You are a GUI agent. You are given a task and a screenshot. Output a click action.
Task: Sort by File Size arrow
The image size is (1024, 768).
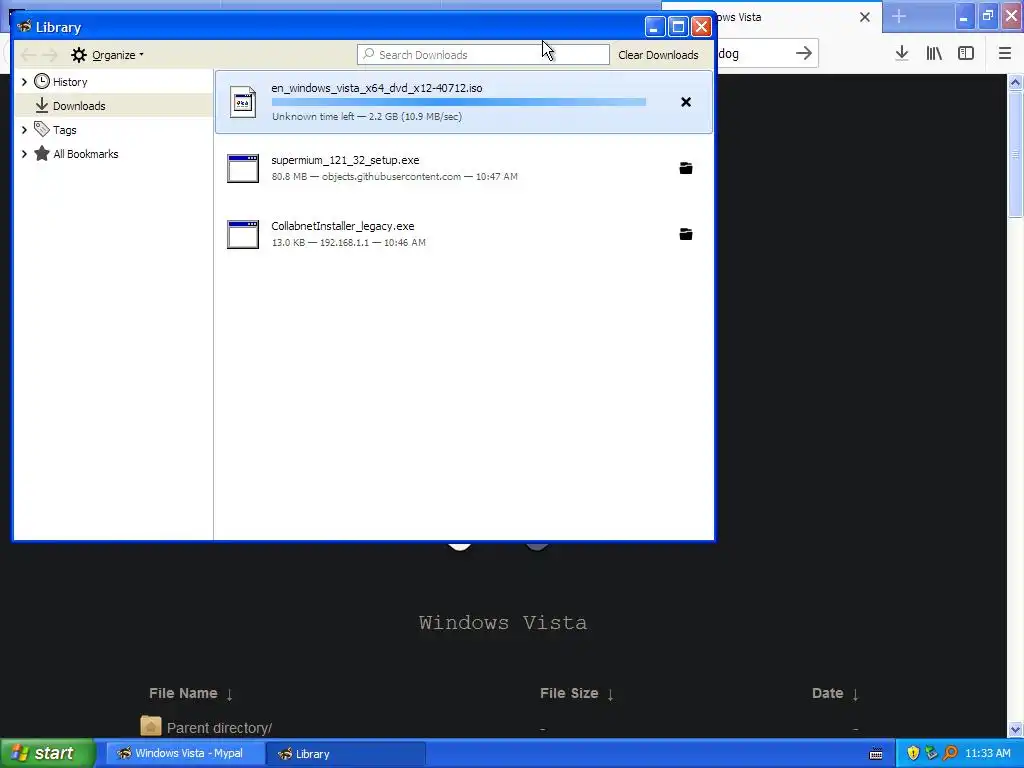tap(610, 694)
